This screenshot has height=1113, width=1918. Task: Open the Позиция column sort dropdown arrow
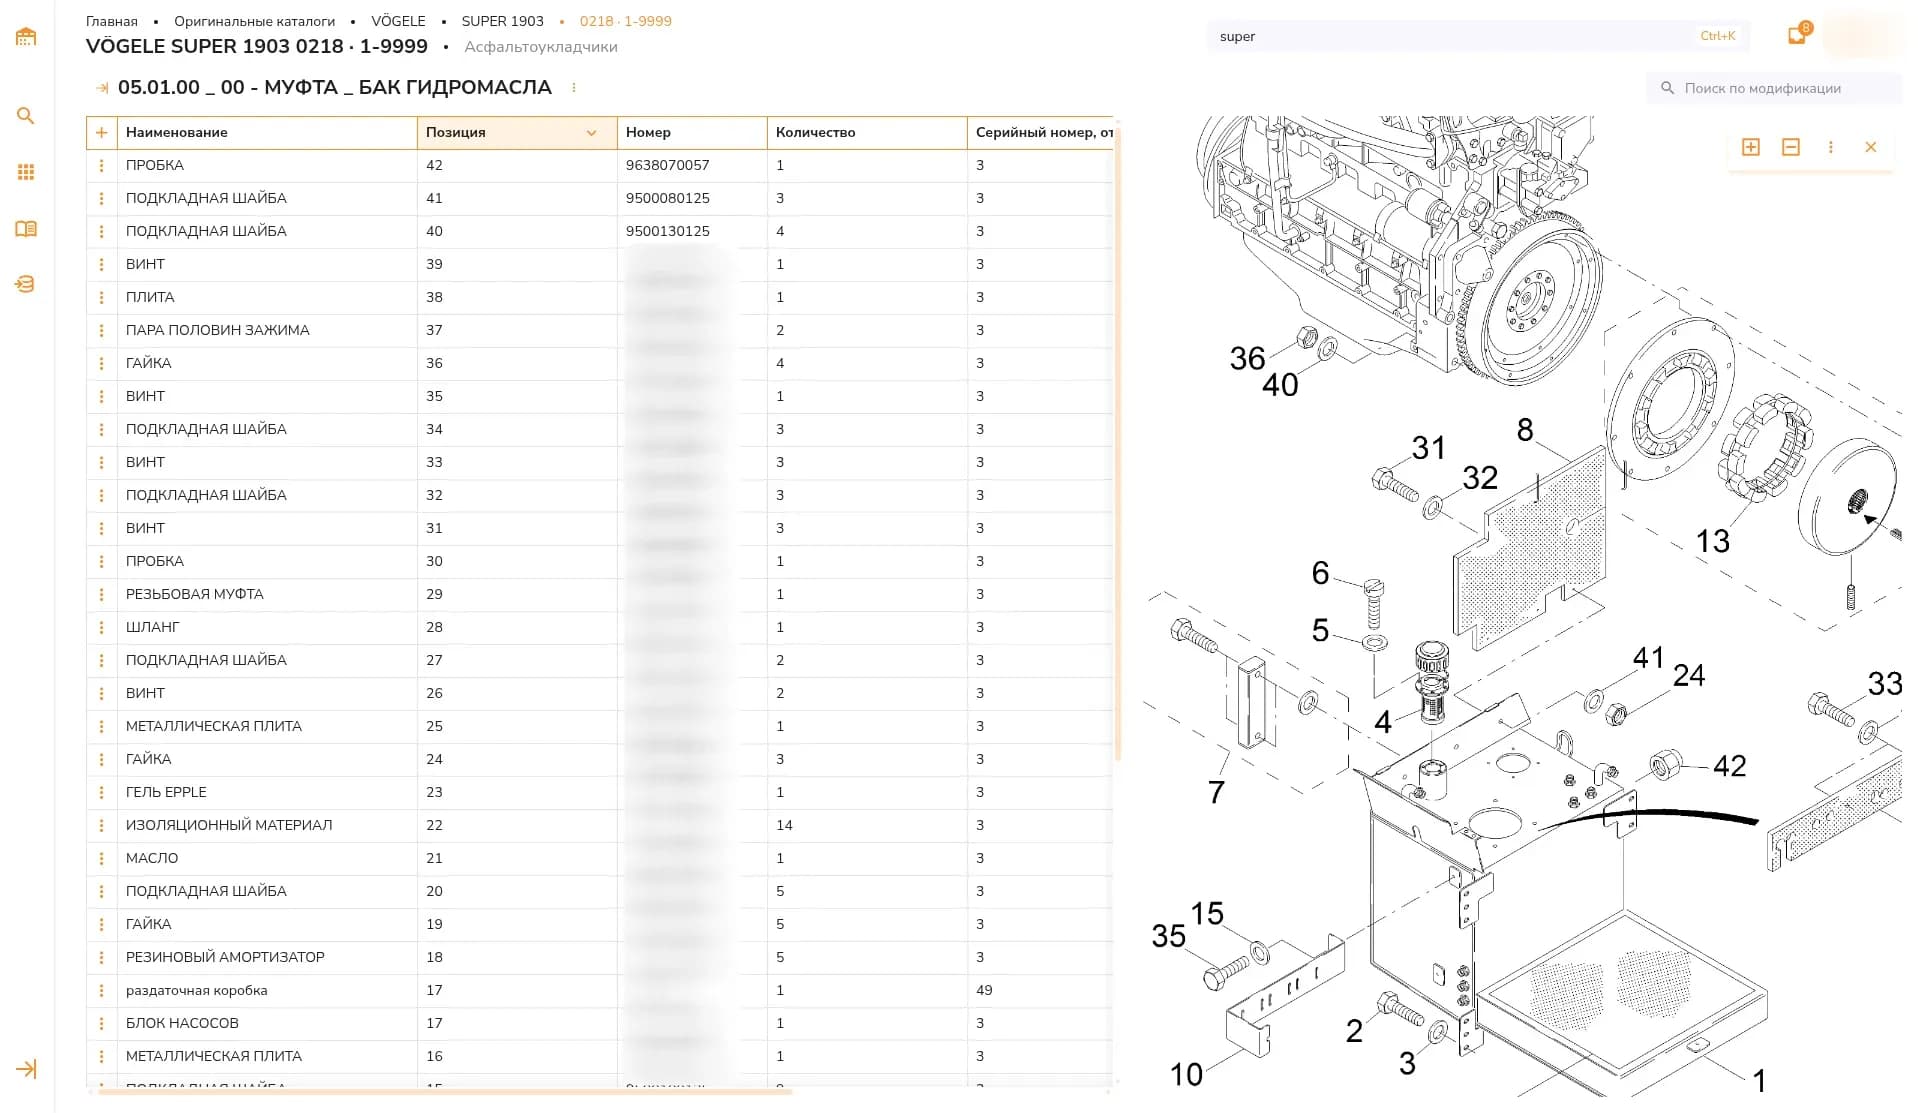591,132
